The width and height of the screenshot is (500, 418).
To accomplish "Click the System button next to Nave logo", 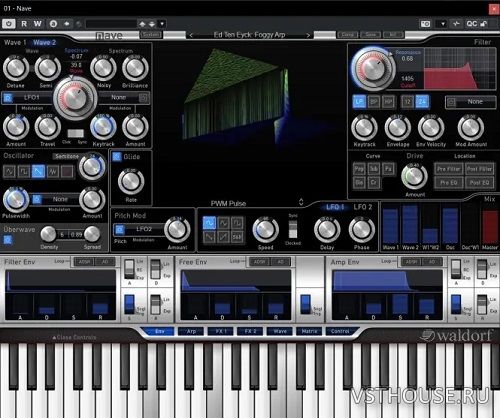I will pyautogui.click(x=151, y=34).
